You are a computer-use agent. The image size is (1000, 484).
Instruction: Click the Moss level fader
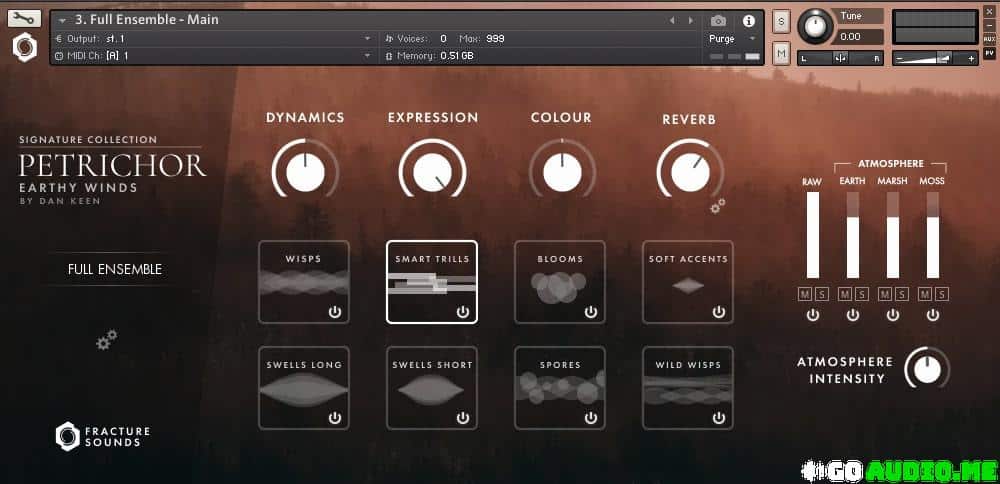tap(933, 235)
